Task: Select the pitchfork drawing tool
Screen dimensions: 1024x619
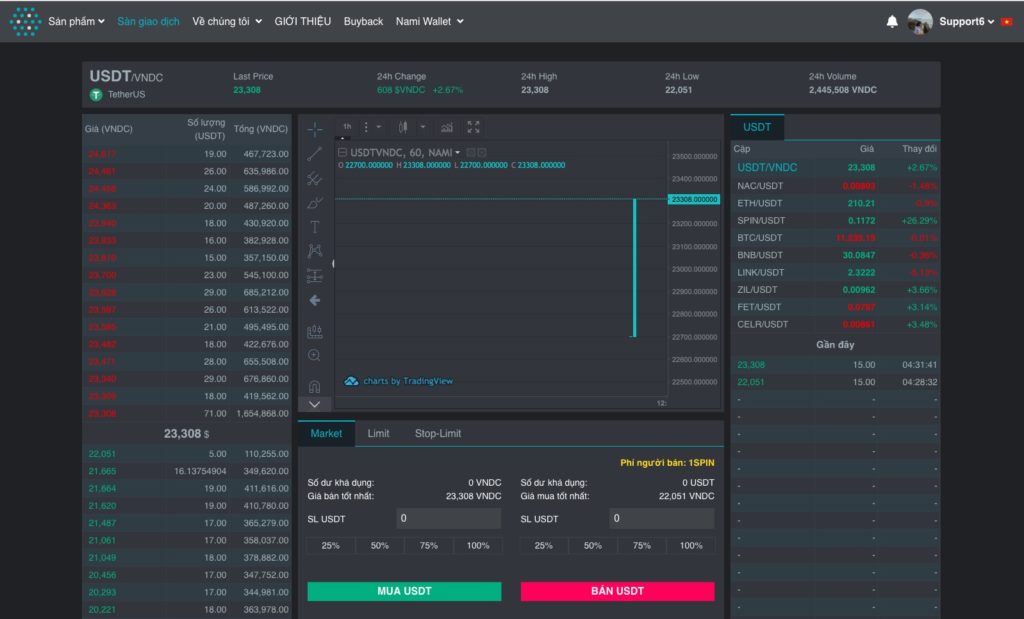Action: [315, 178]
